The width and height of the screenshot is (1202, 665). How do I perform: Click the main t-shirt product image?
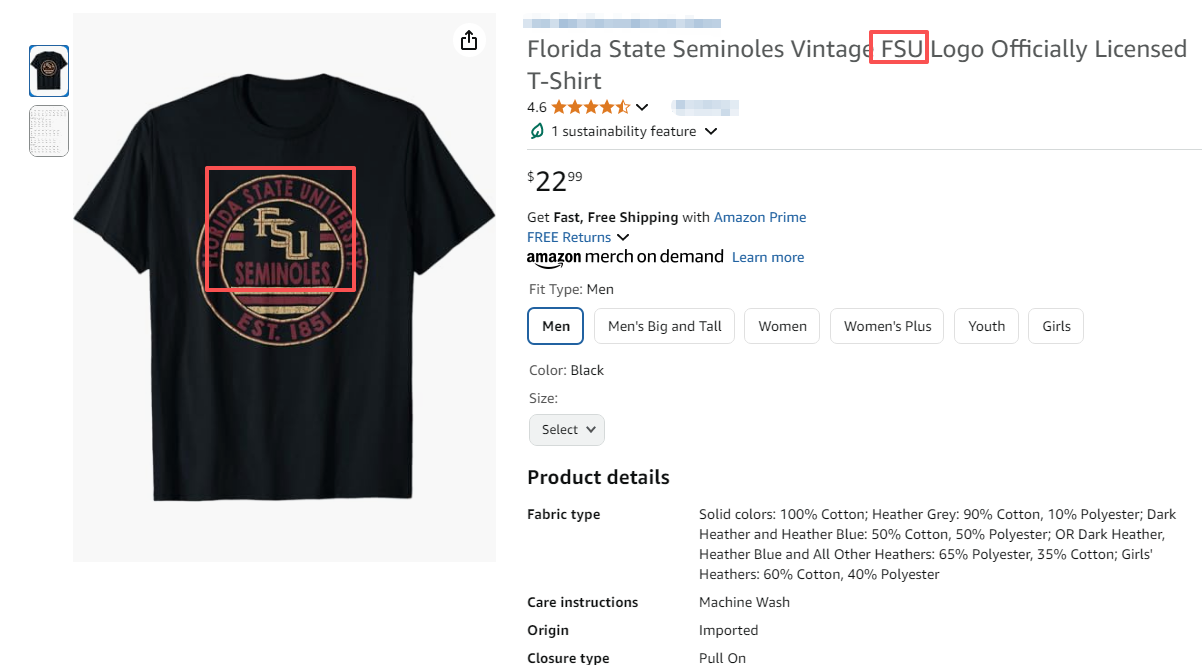[284, 290]
